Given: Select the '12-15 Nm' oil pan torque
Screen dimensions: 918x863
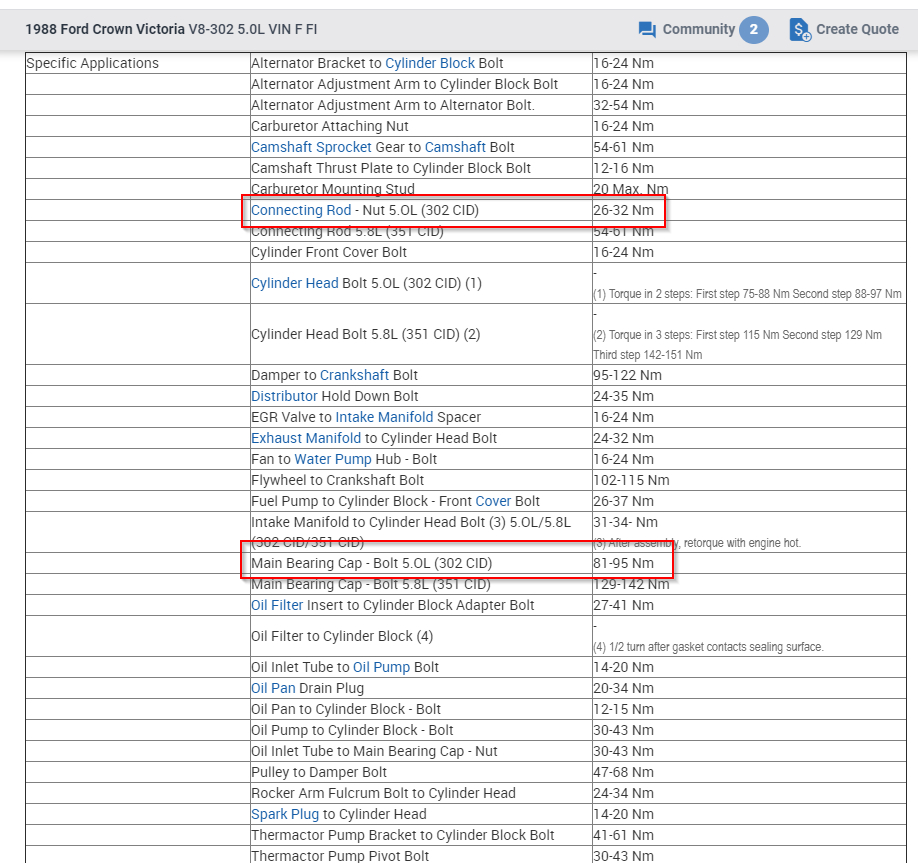Looking at the screenshot, I should tap(624, 710).
